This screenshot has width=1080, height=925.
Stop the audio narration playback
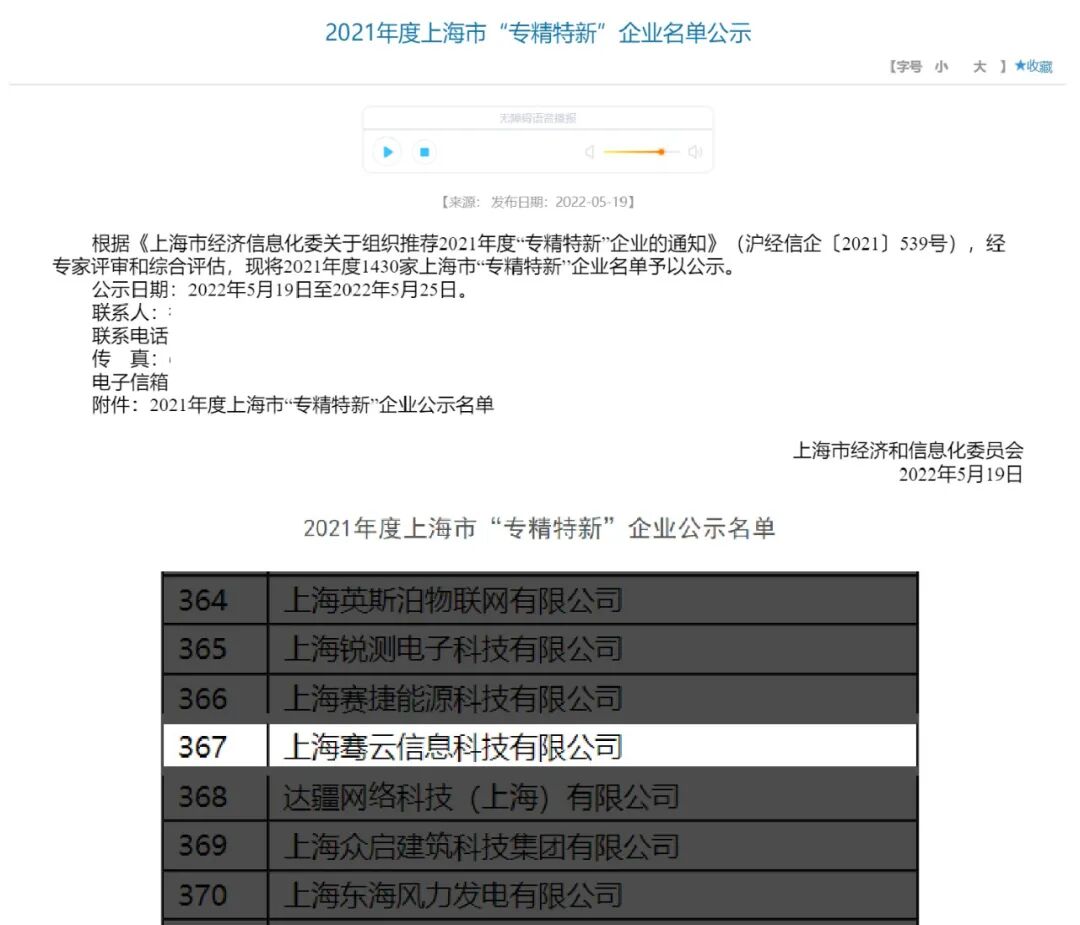(424, 152)
